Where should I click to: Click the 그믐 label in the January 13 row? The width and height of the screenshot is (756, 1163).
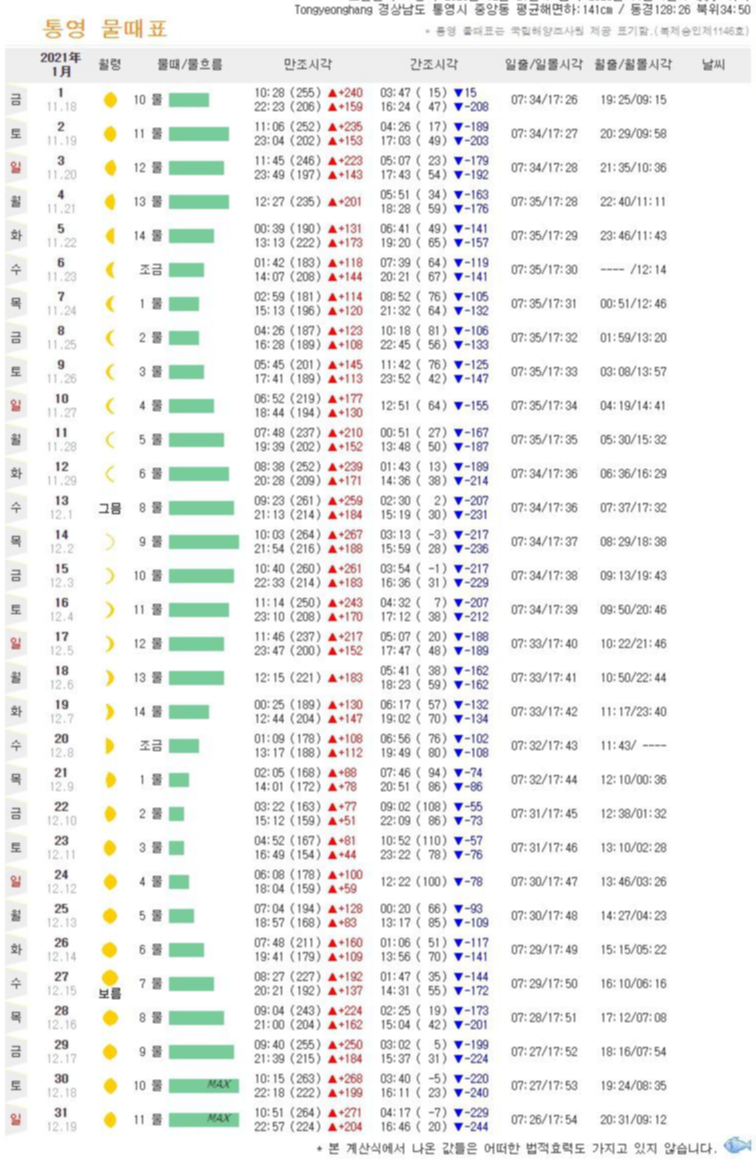[110, 508]
